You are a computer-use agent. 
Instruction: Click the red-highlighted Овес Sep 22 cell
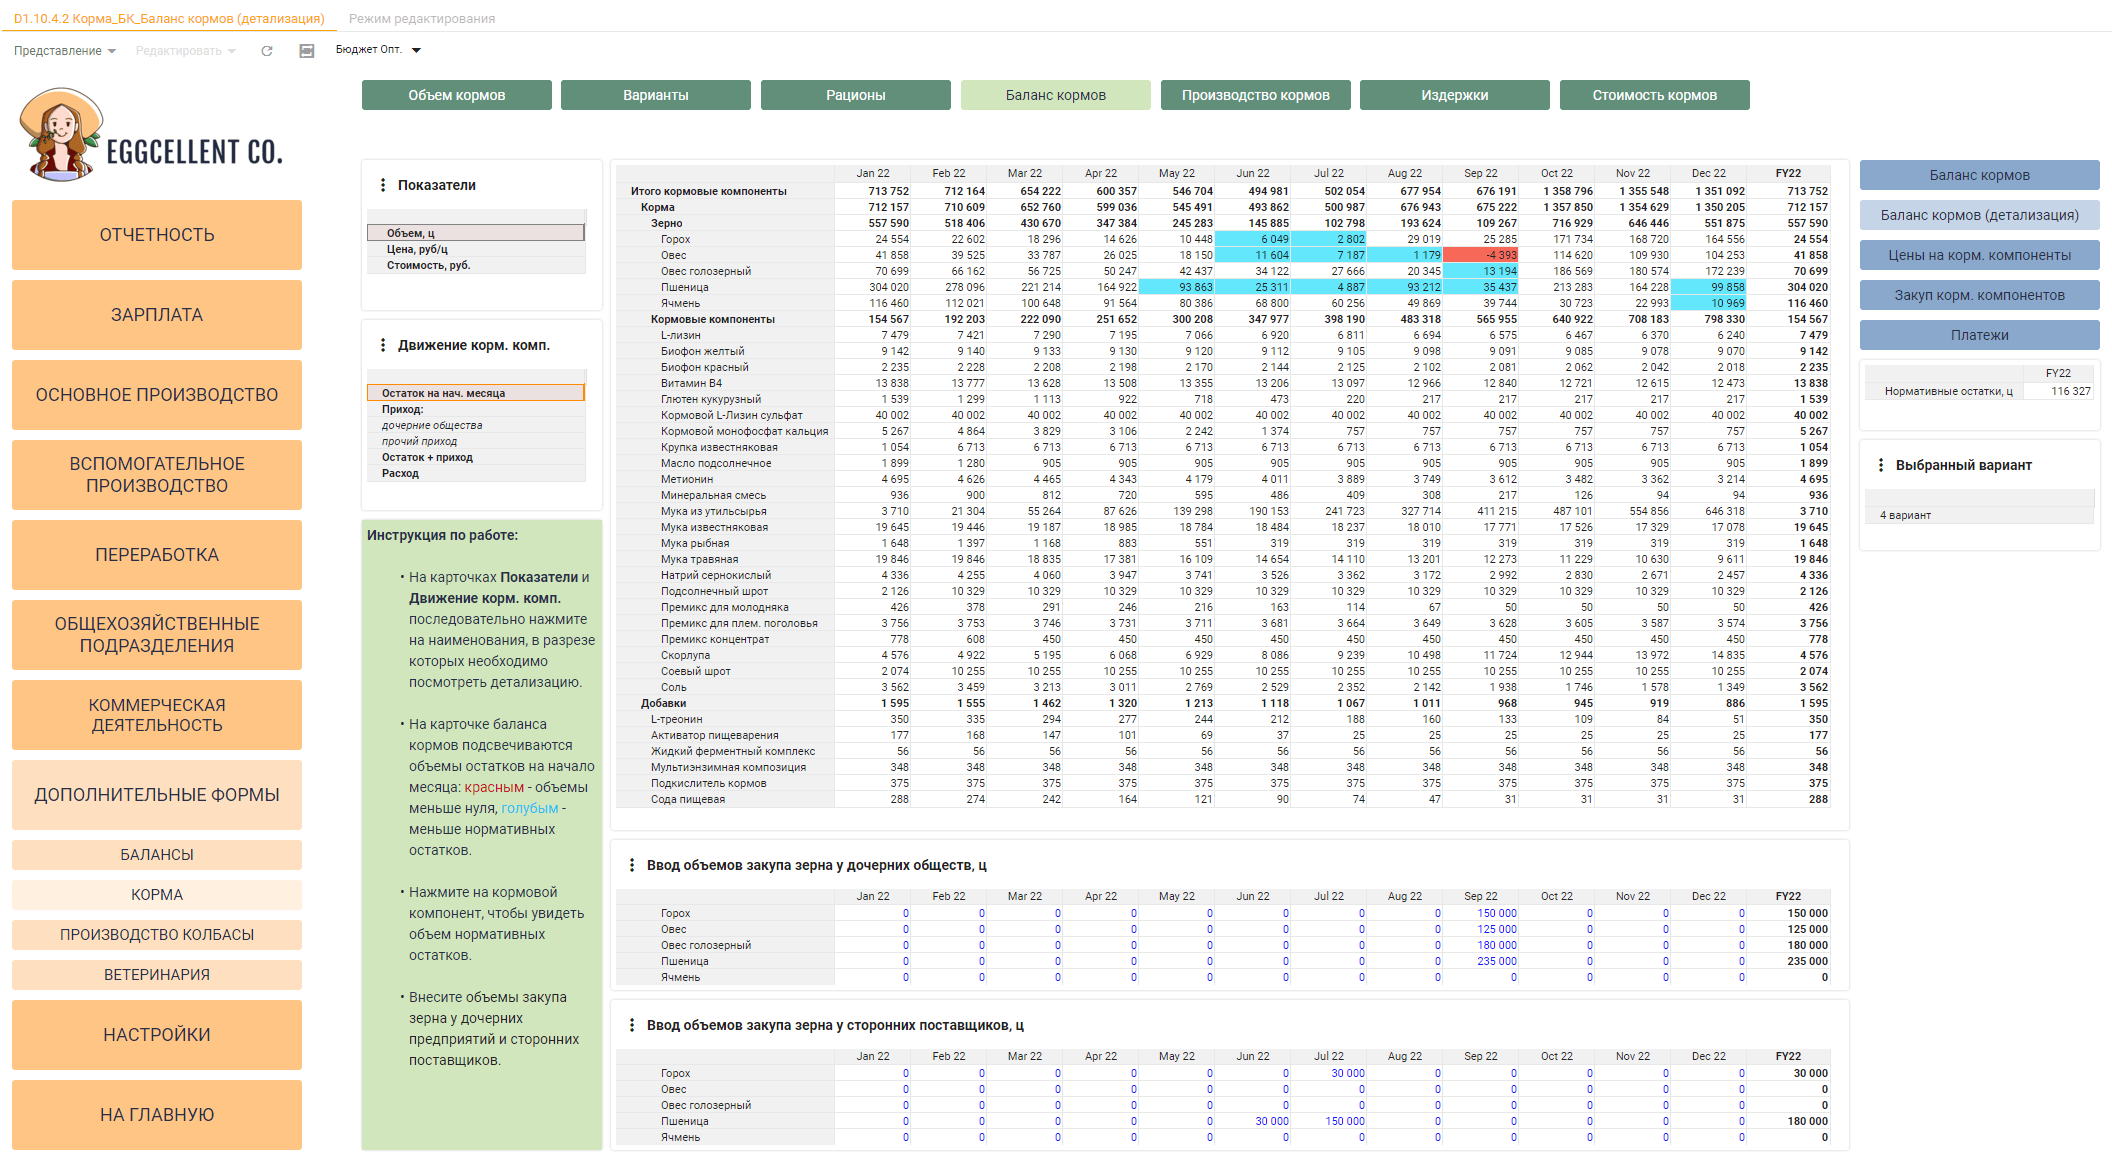click(x=1481, y=255)
